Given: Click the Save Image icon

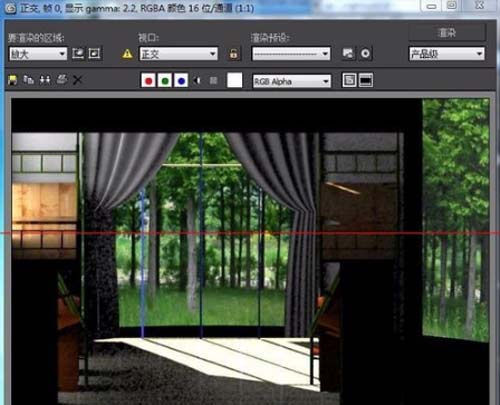Looking at the screenshot, I should [x=12, y=80].
